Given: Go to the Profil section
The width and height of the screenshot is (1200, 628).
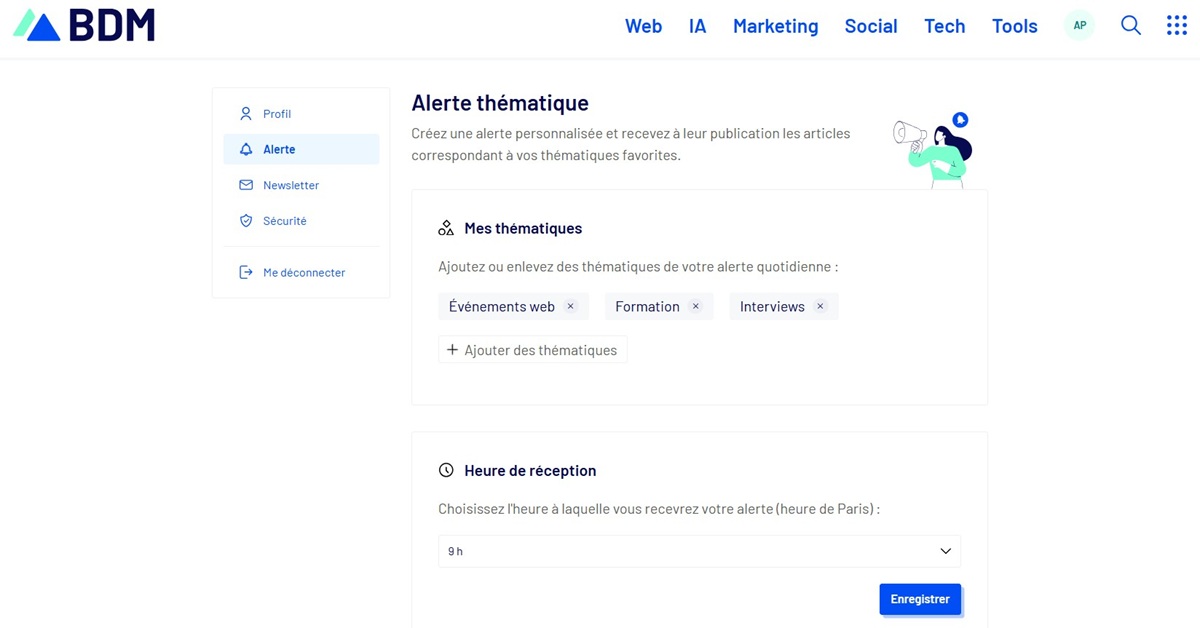Looking at the screenshot, I should pos(301,114).
